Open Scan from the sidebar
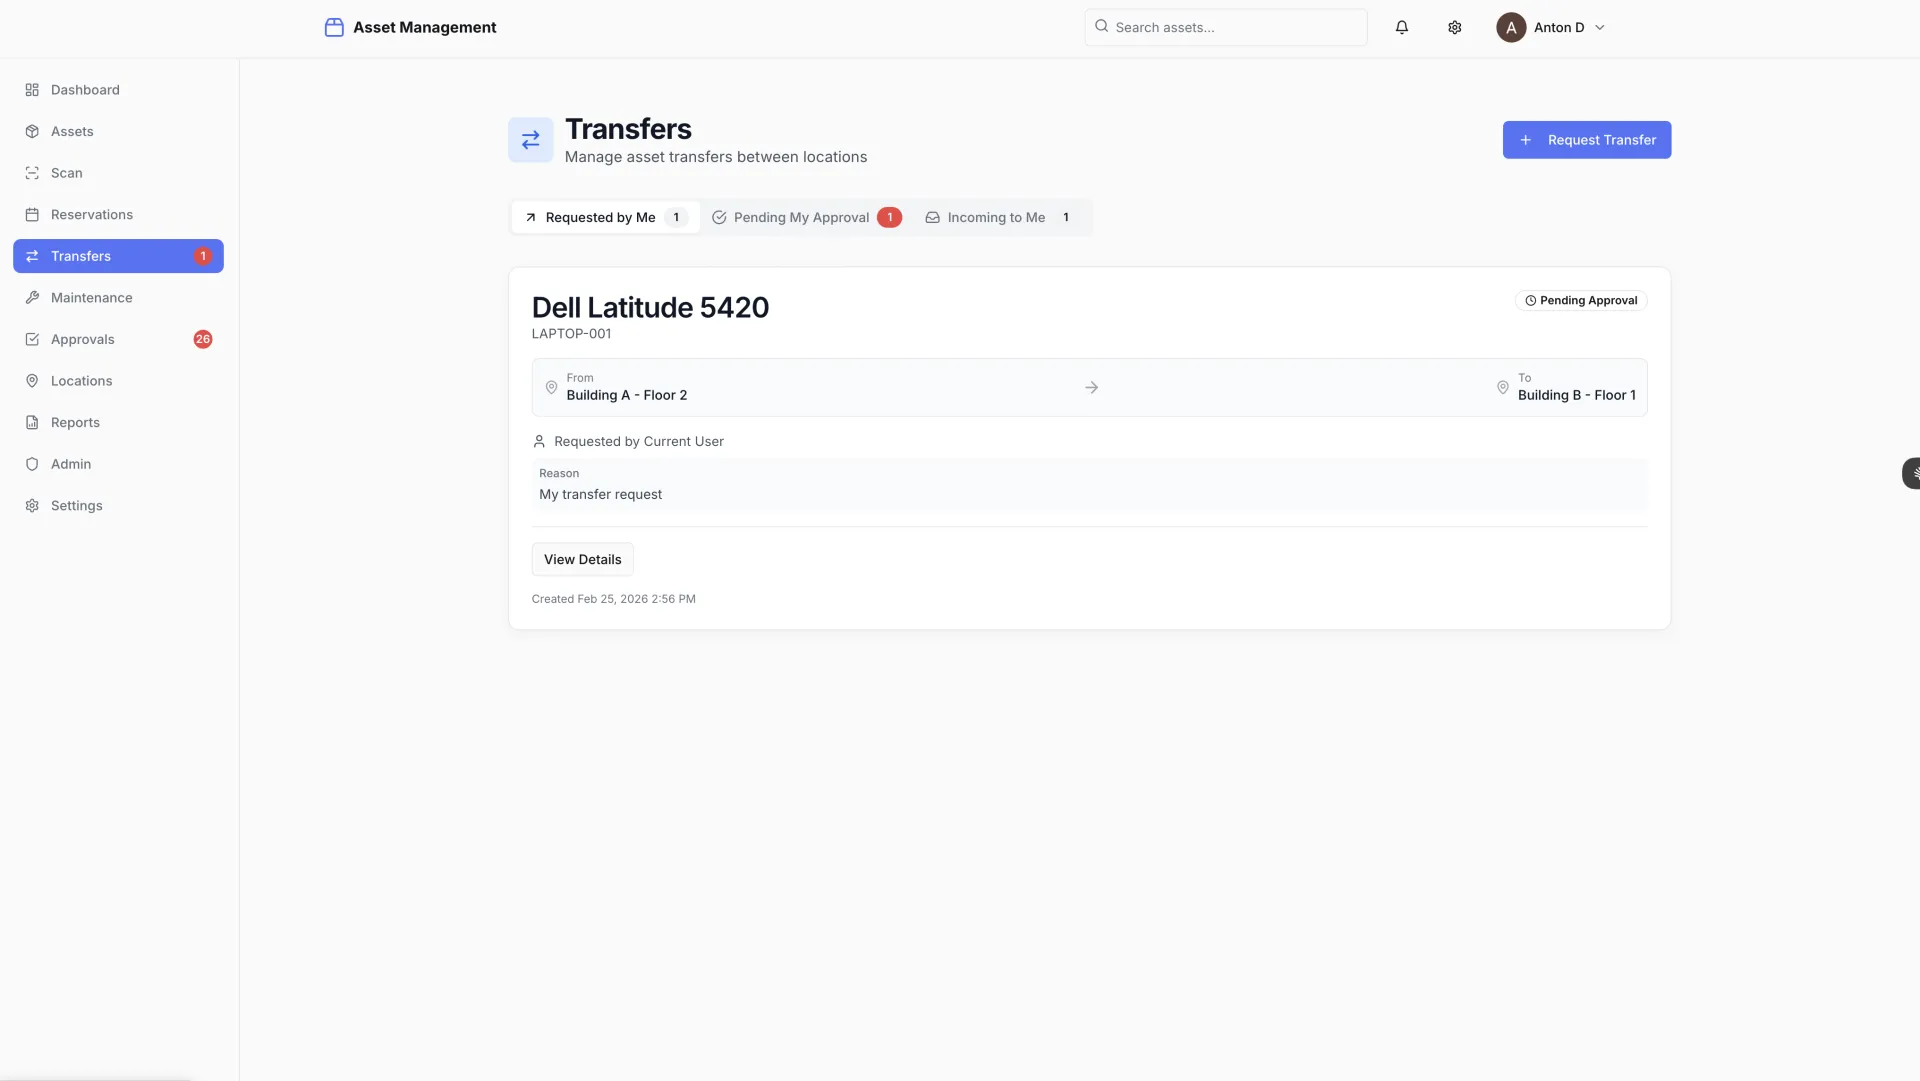This screenshot has height=1081, width=1920. (x=67, y=173)
